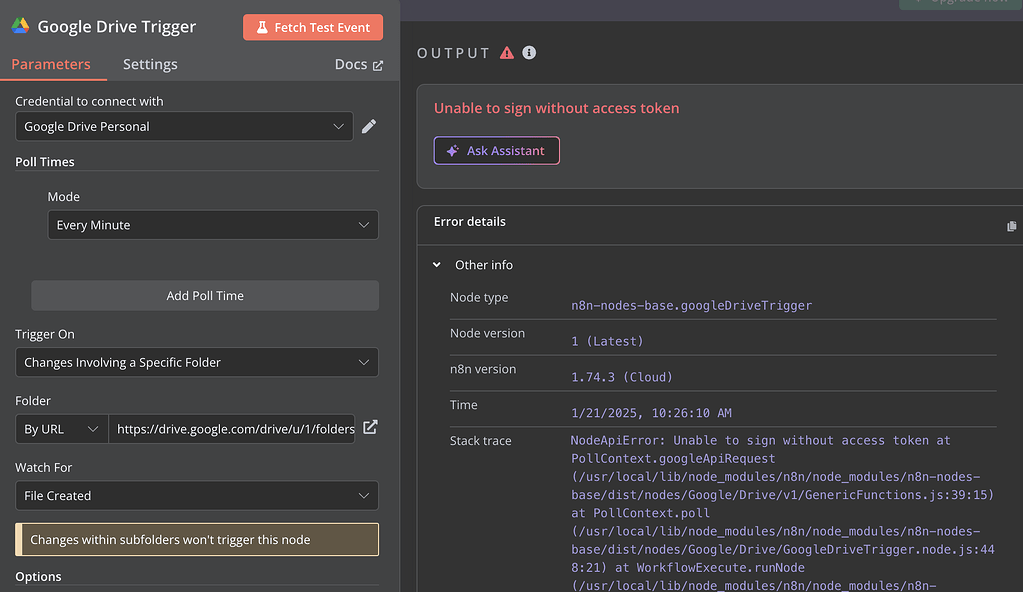Open the Docs link

(351, 64)
